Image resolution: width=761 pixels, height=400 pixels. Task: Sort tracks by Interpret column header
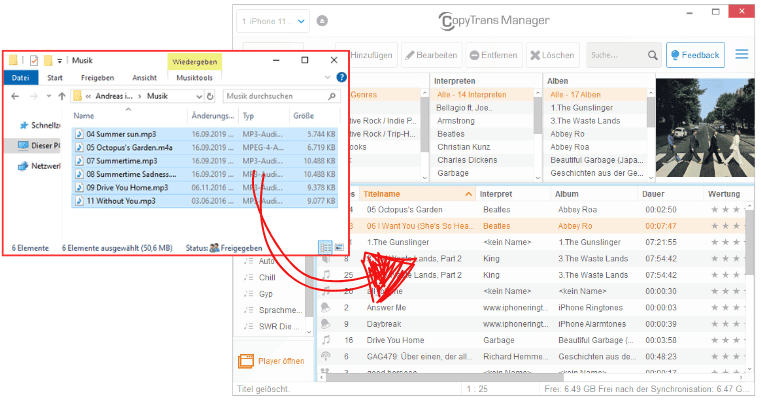click(x=513, y=194)
